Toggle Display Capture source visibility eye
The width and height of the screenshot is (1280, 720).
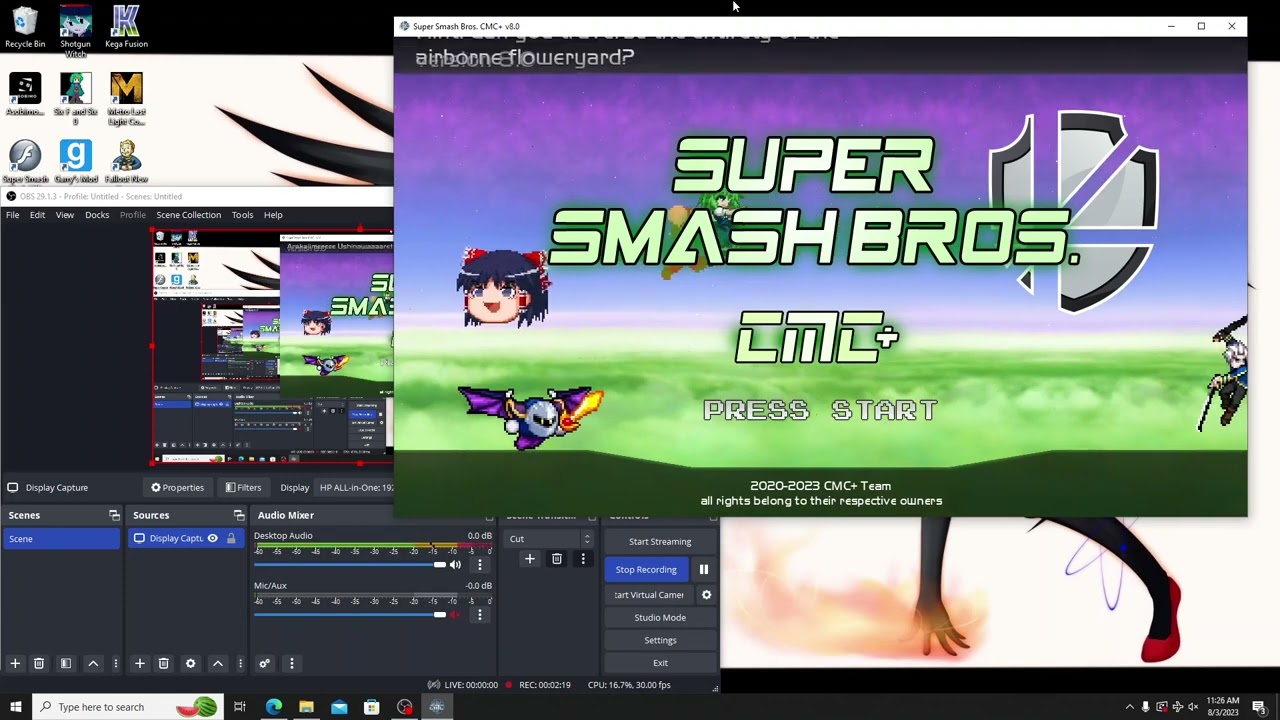212,539
